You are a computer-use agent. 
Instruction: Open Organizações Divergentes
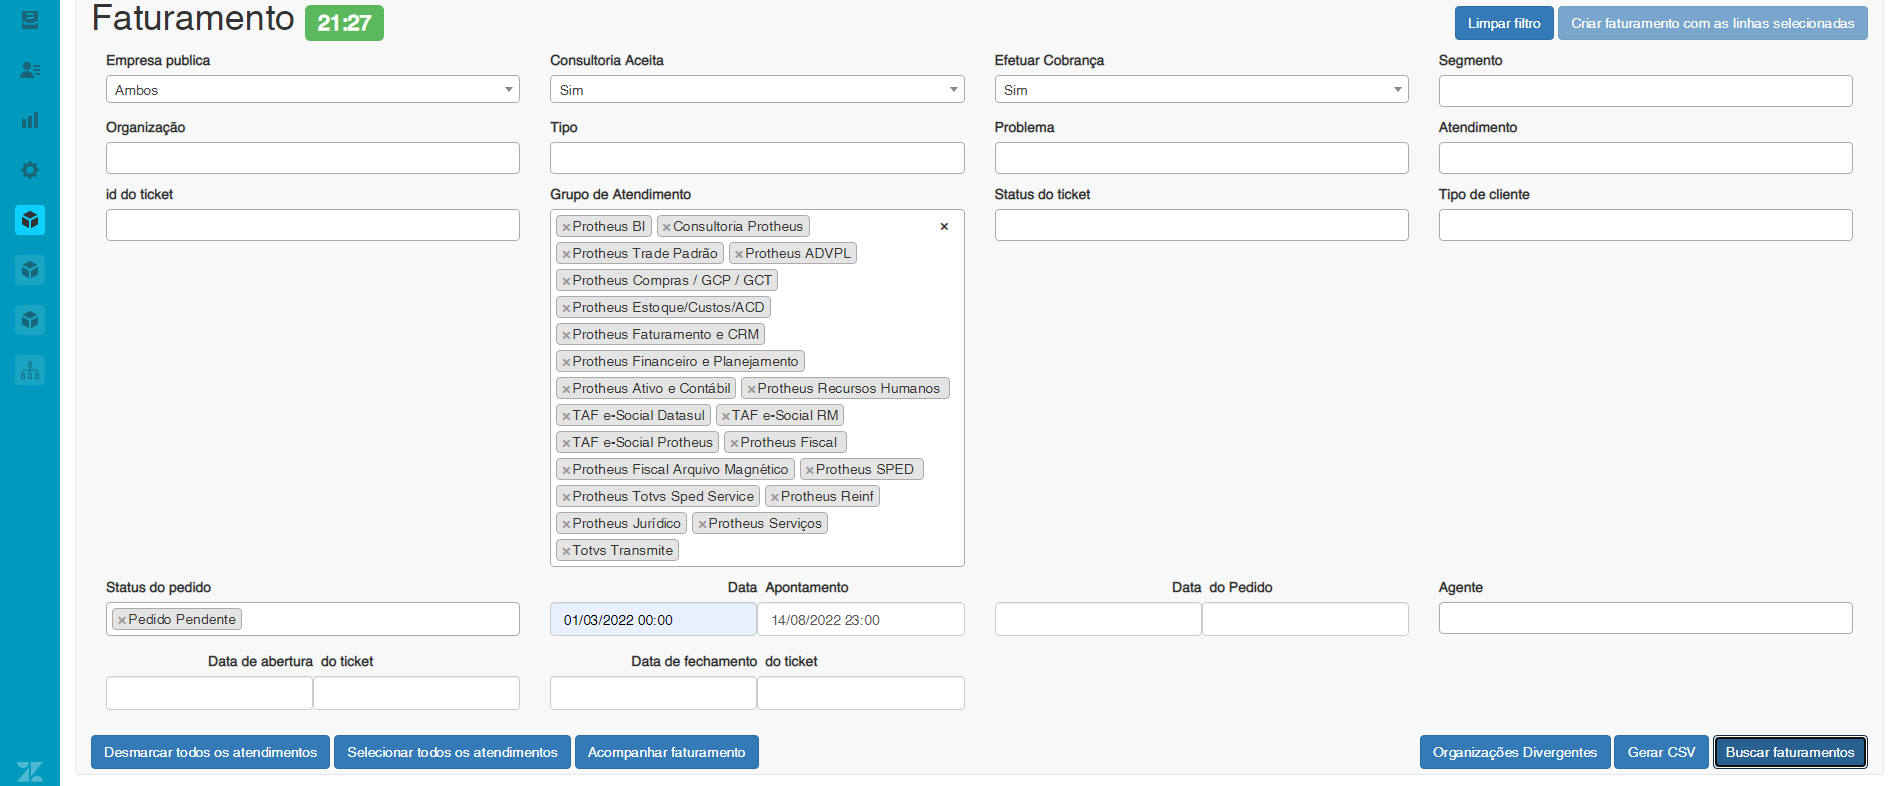point(1514,752)
